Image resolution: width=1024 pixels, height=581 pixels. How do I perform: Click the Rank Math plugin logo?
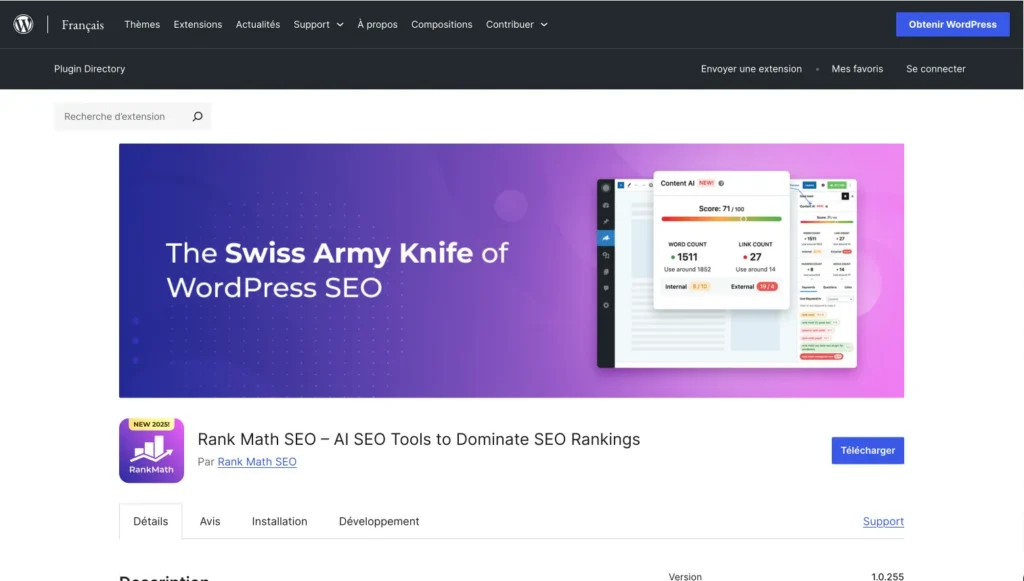[151, 450]
